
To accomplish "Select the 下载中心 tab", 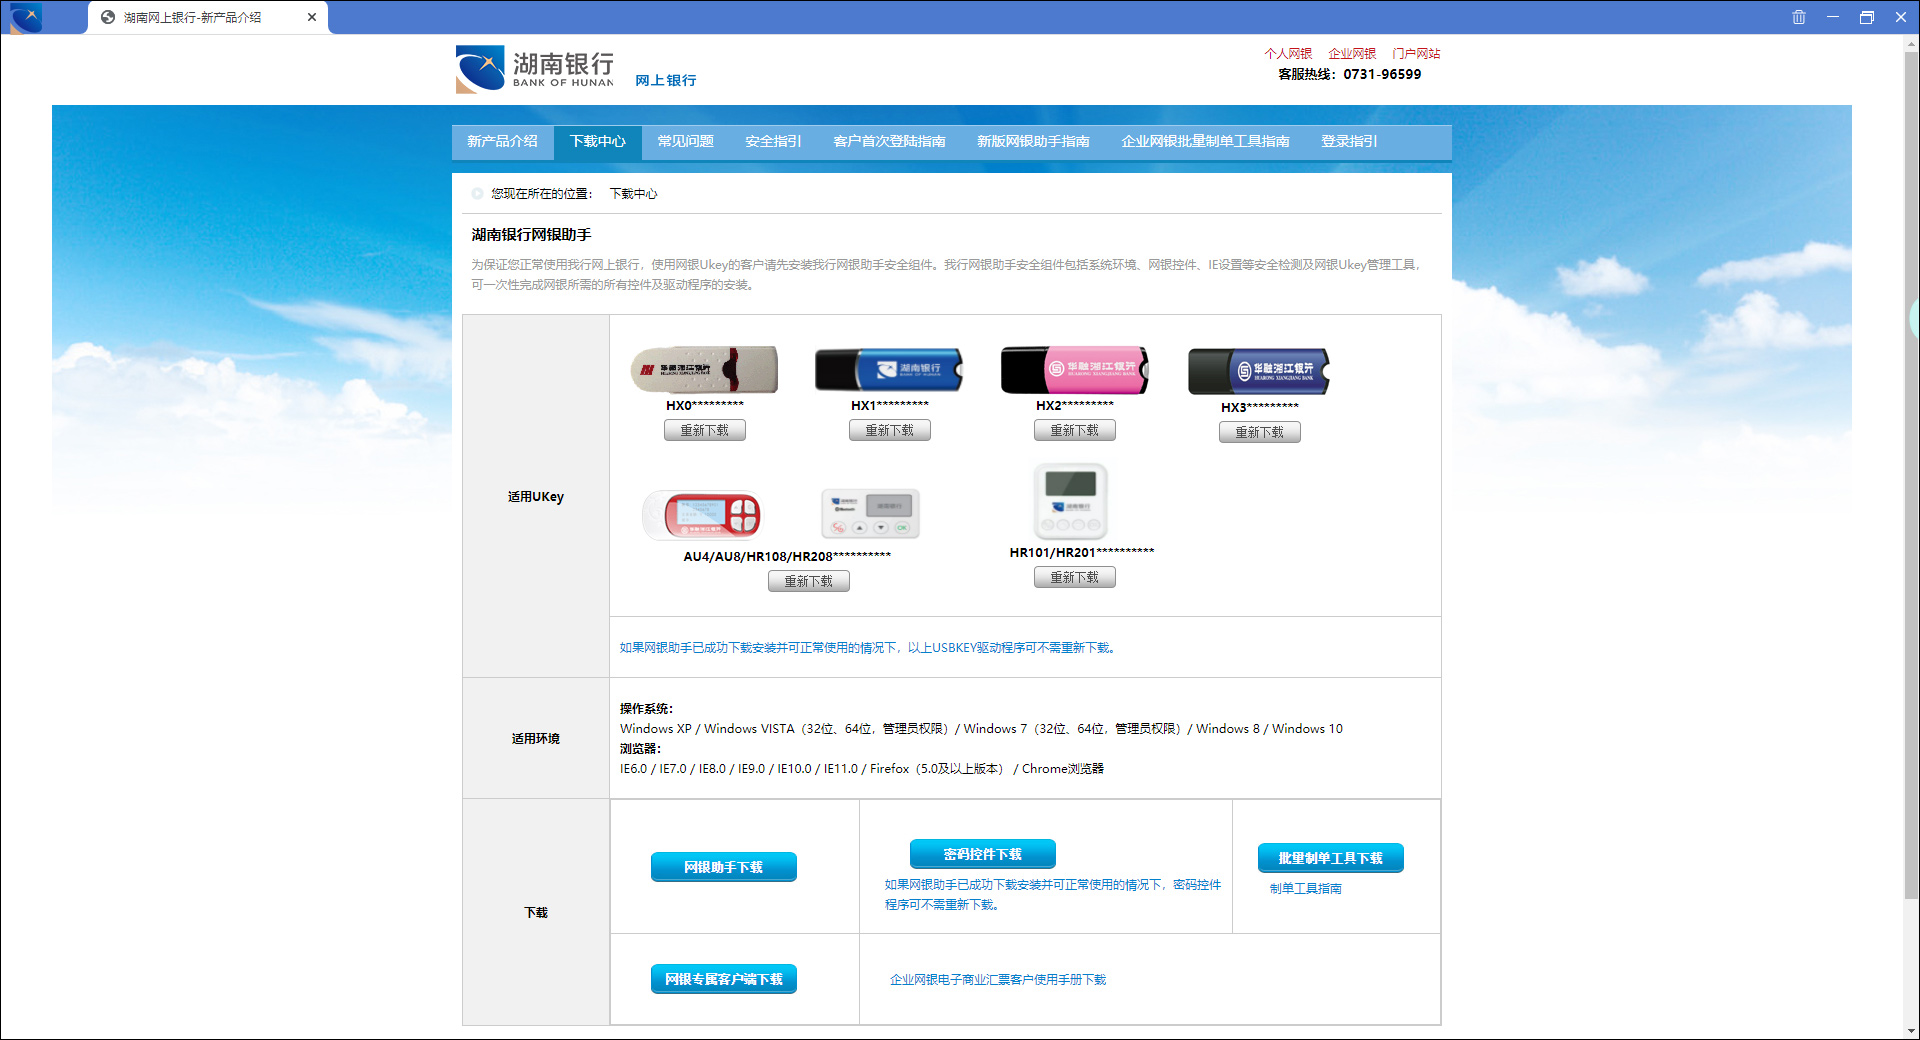I will (598, 142).
